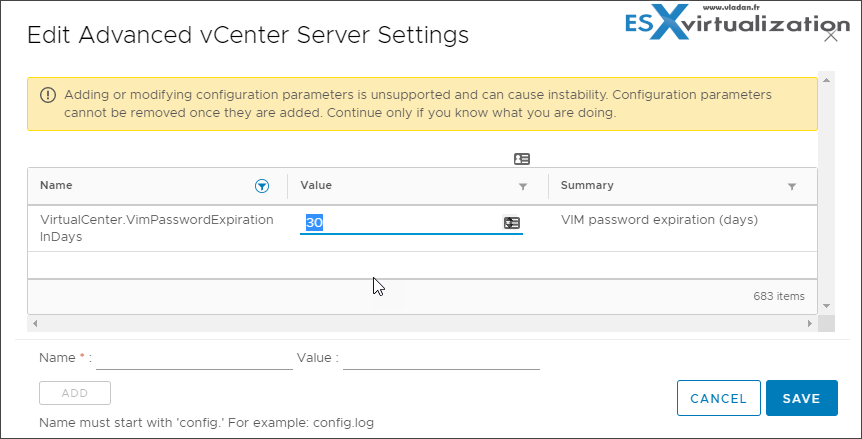Click the horizontal scrollbar left arrow

click(35, 324)
